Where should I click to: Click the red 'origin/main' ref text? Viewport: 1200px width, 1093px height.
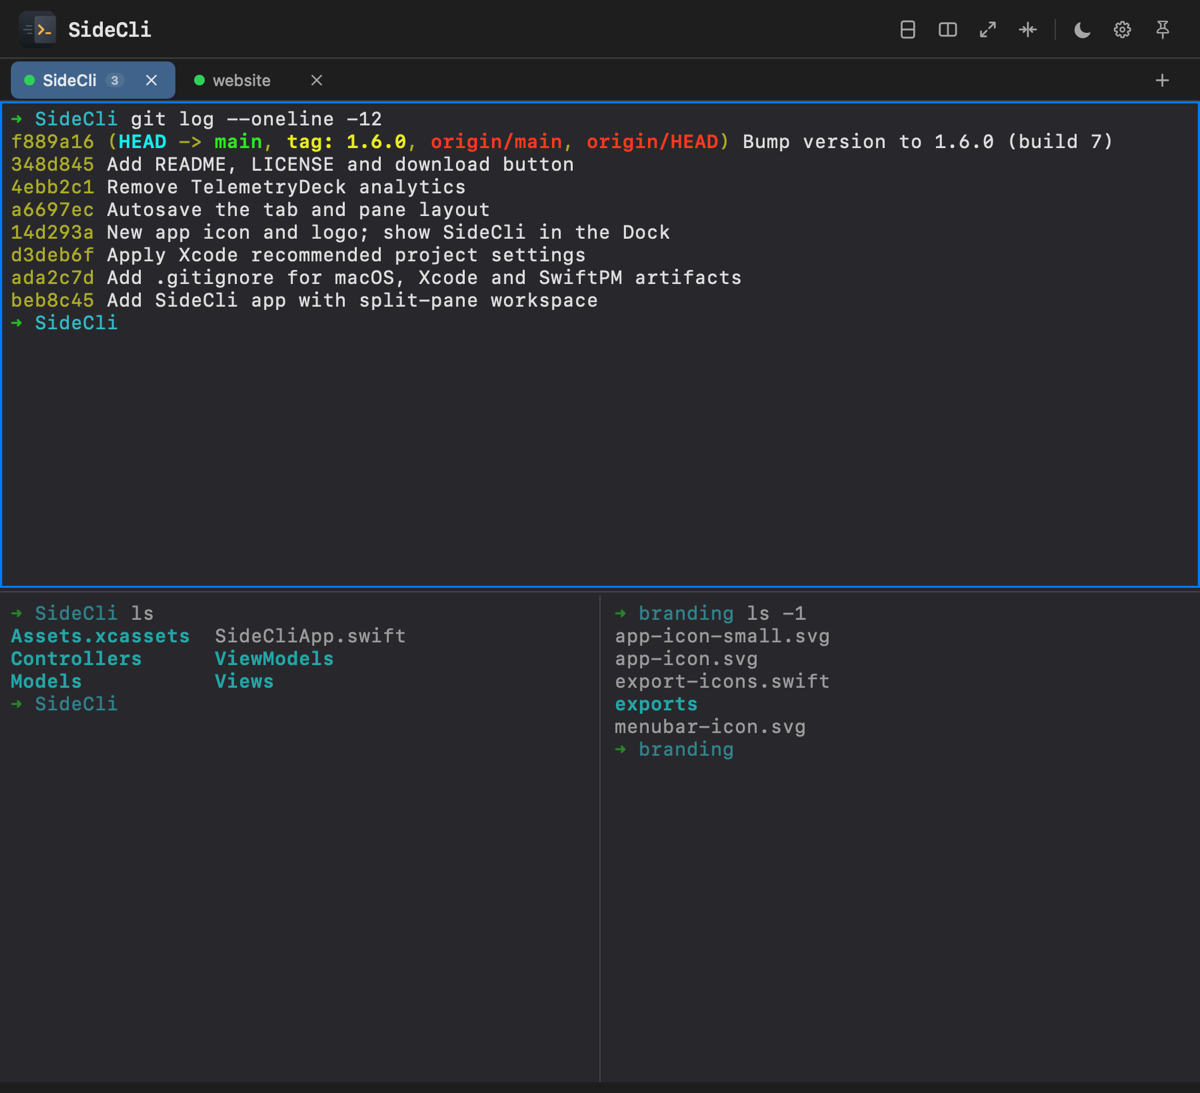496,142
